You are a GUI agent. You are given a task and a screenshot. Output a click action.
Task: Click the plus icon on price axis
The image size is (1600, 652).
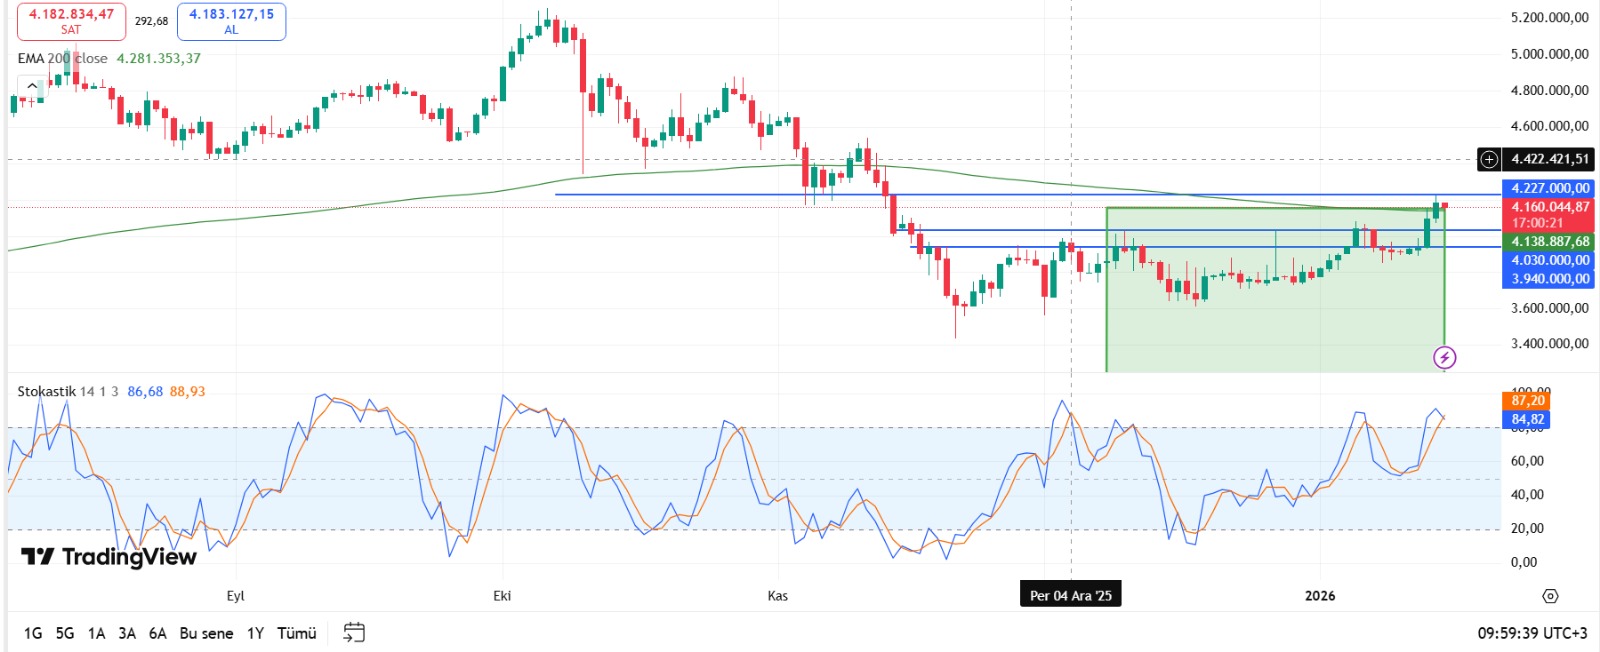pos(1489,159)
